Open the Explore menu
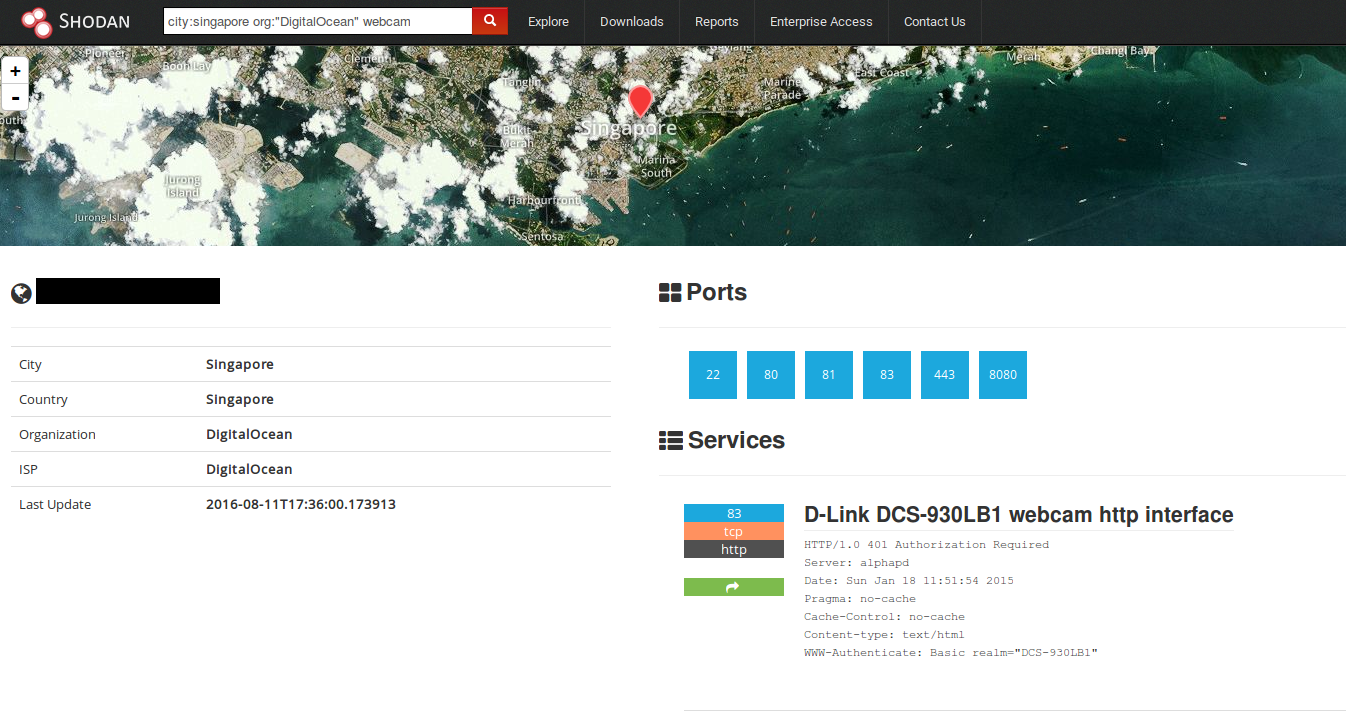The height and width of the screenshot is (711, 1346). (548, 22)
